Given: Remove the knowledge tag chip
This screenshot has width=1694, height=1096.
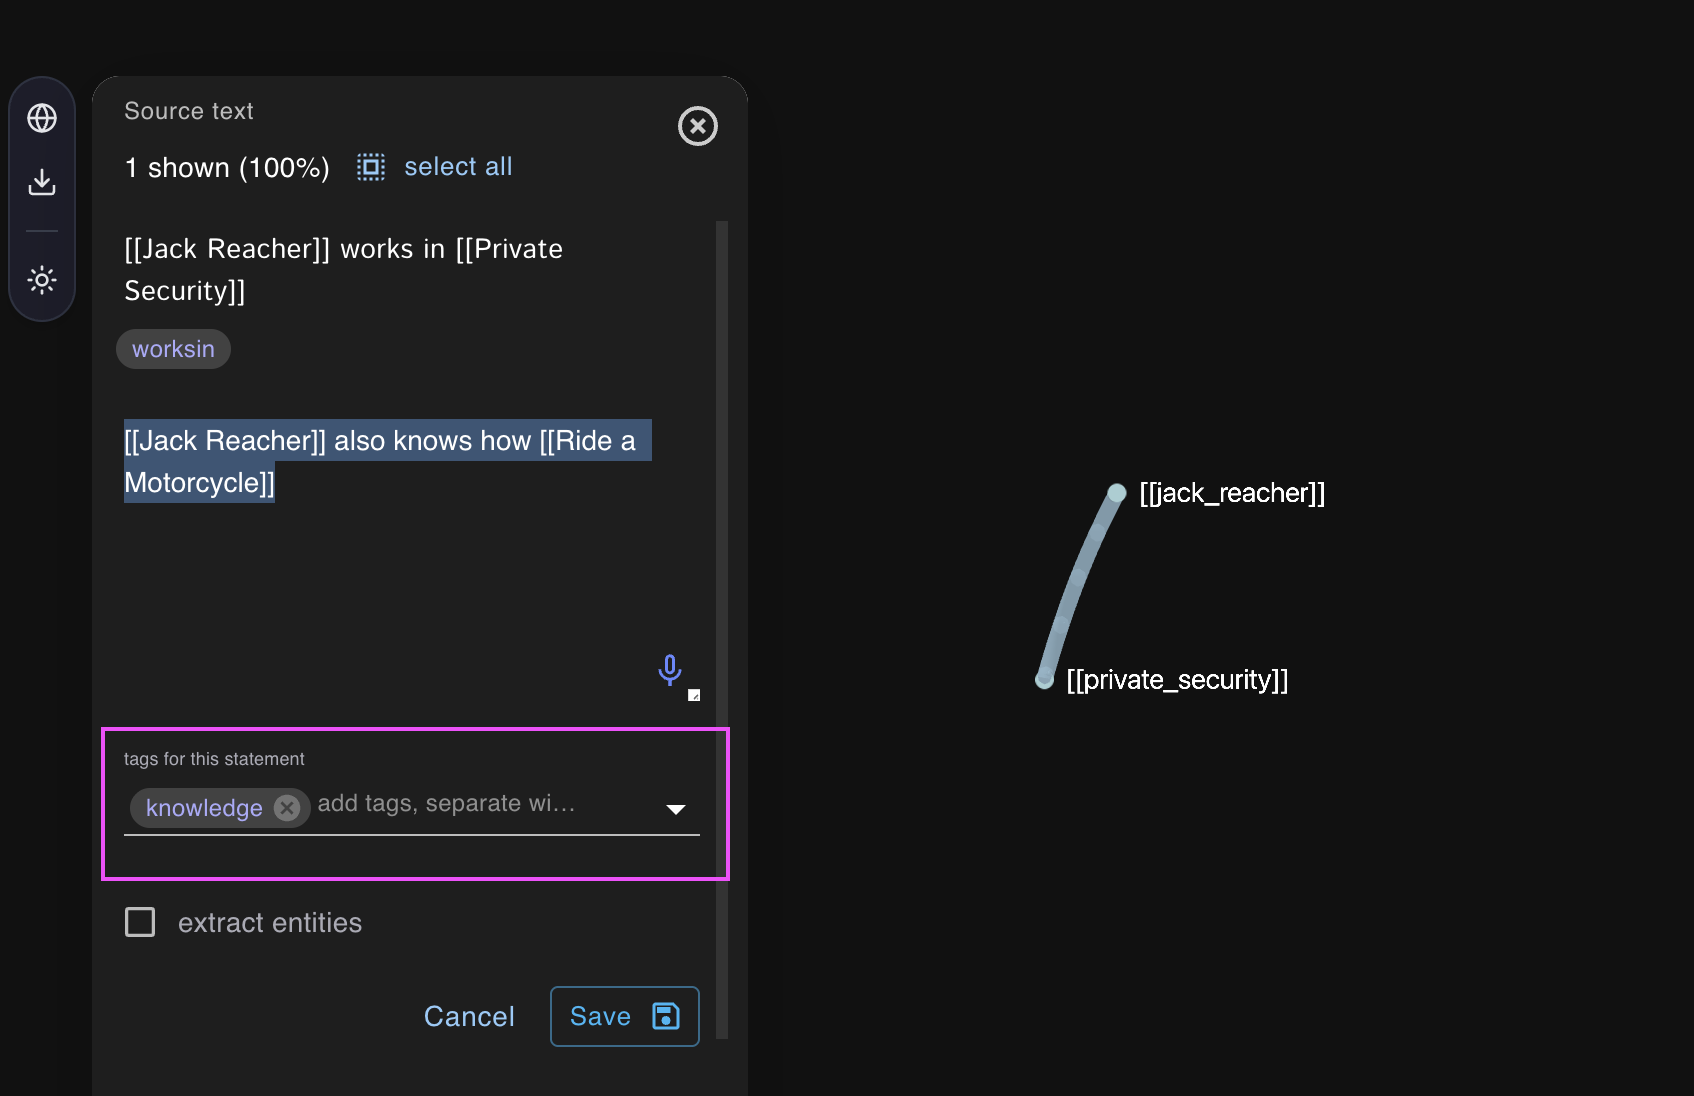Looking at the screenshot, I should pyautogui.click(x=287, y=808).
